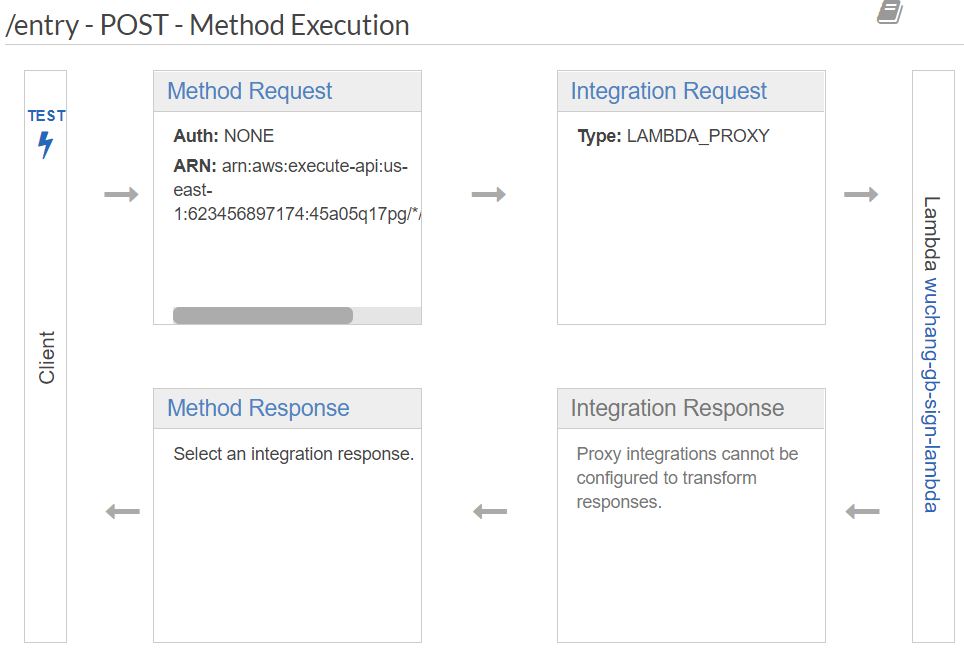
Task: Click the Auth: NONE text
Action: (x=223, y=136)
